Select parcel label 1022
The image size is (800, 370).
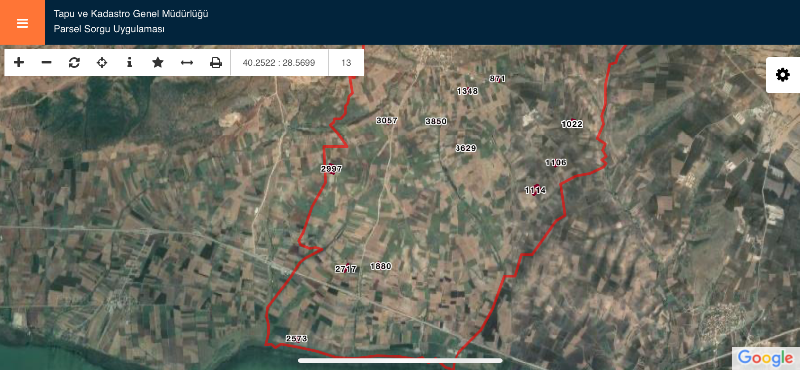pos(572,124)
